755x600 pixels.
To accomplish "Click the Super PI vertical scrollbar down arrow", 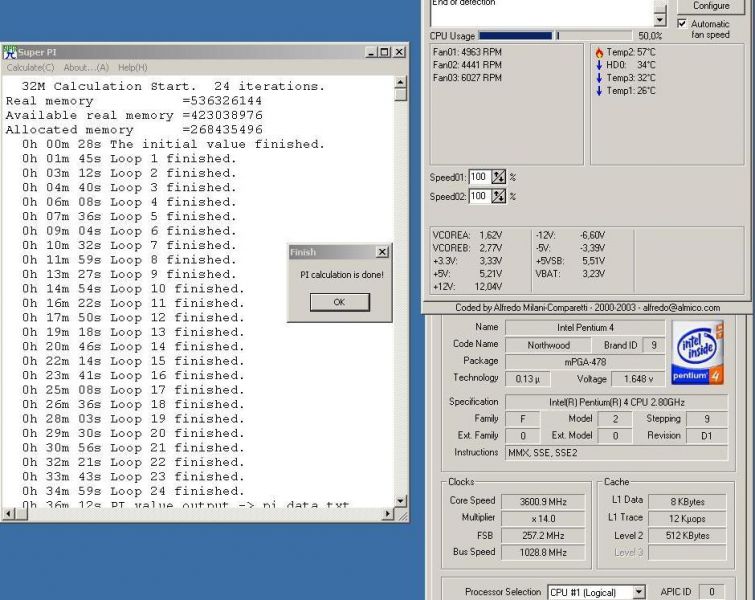I will pyautogui.click(x=400, y=501).
